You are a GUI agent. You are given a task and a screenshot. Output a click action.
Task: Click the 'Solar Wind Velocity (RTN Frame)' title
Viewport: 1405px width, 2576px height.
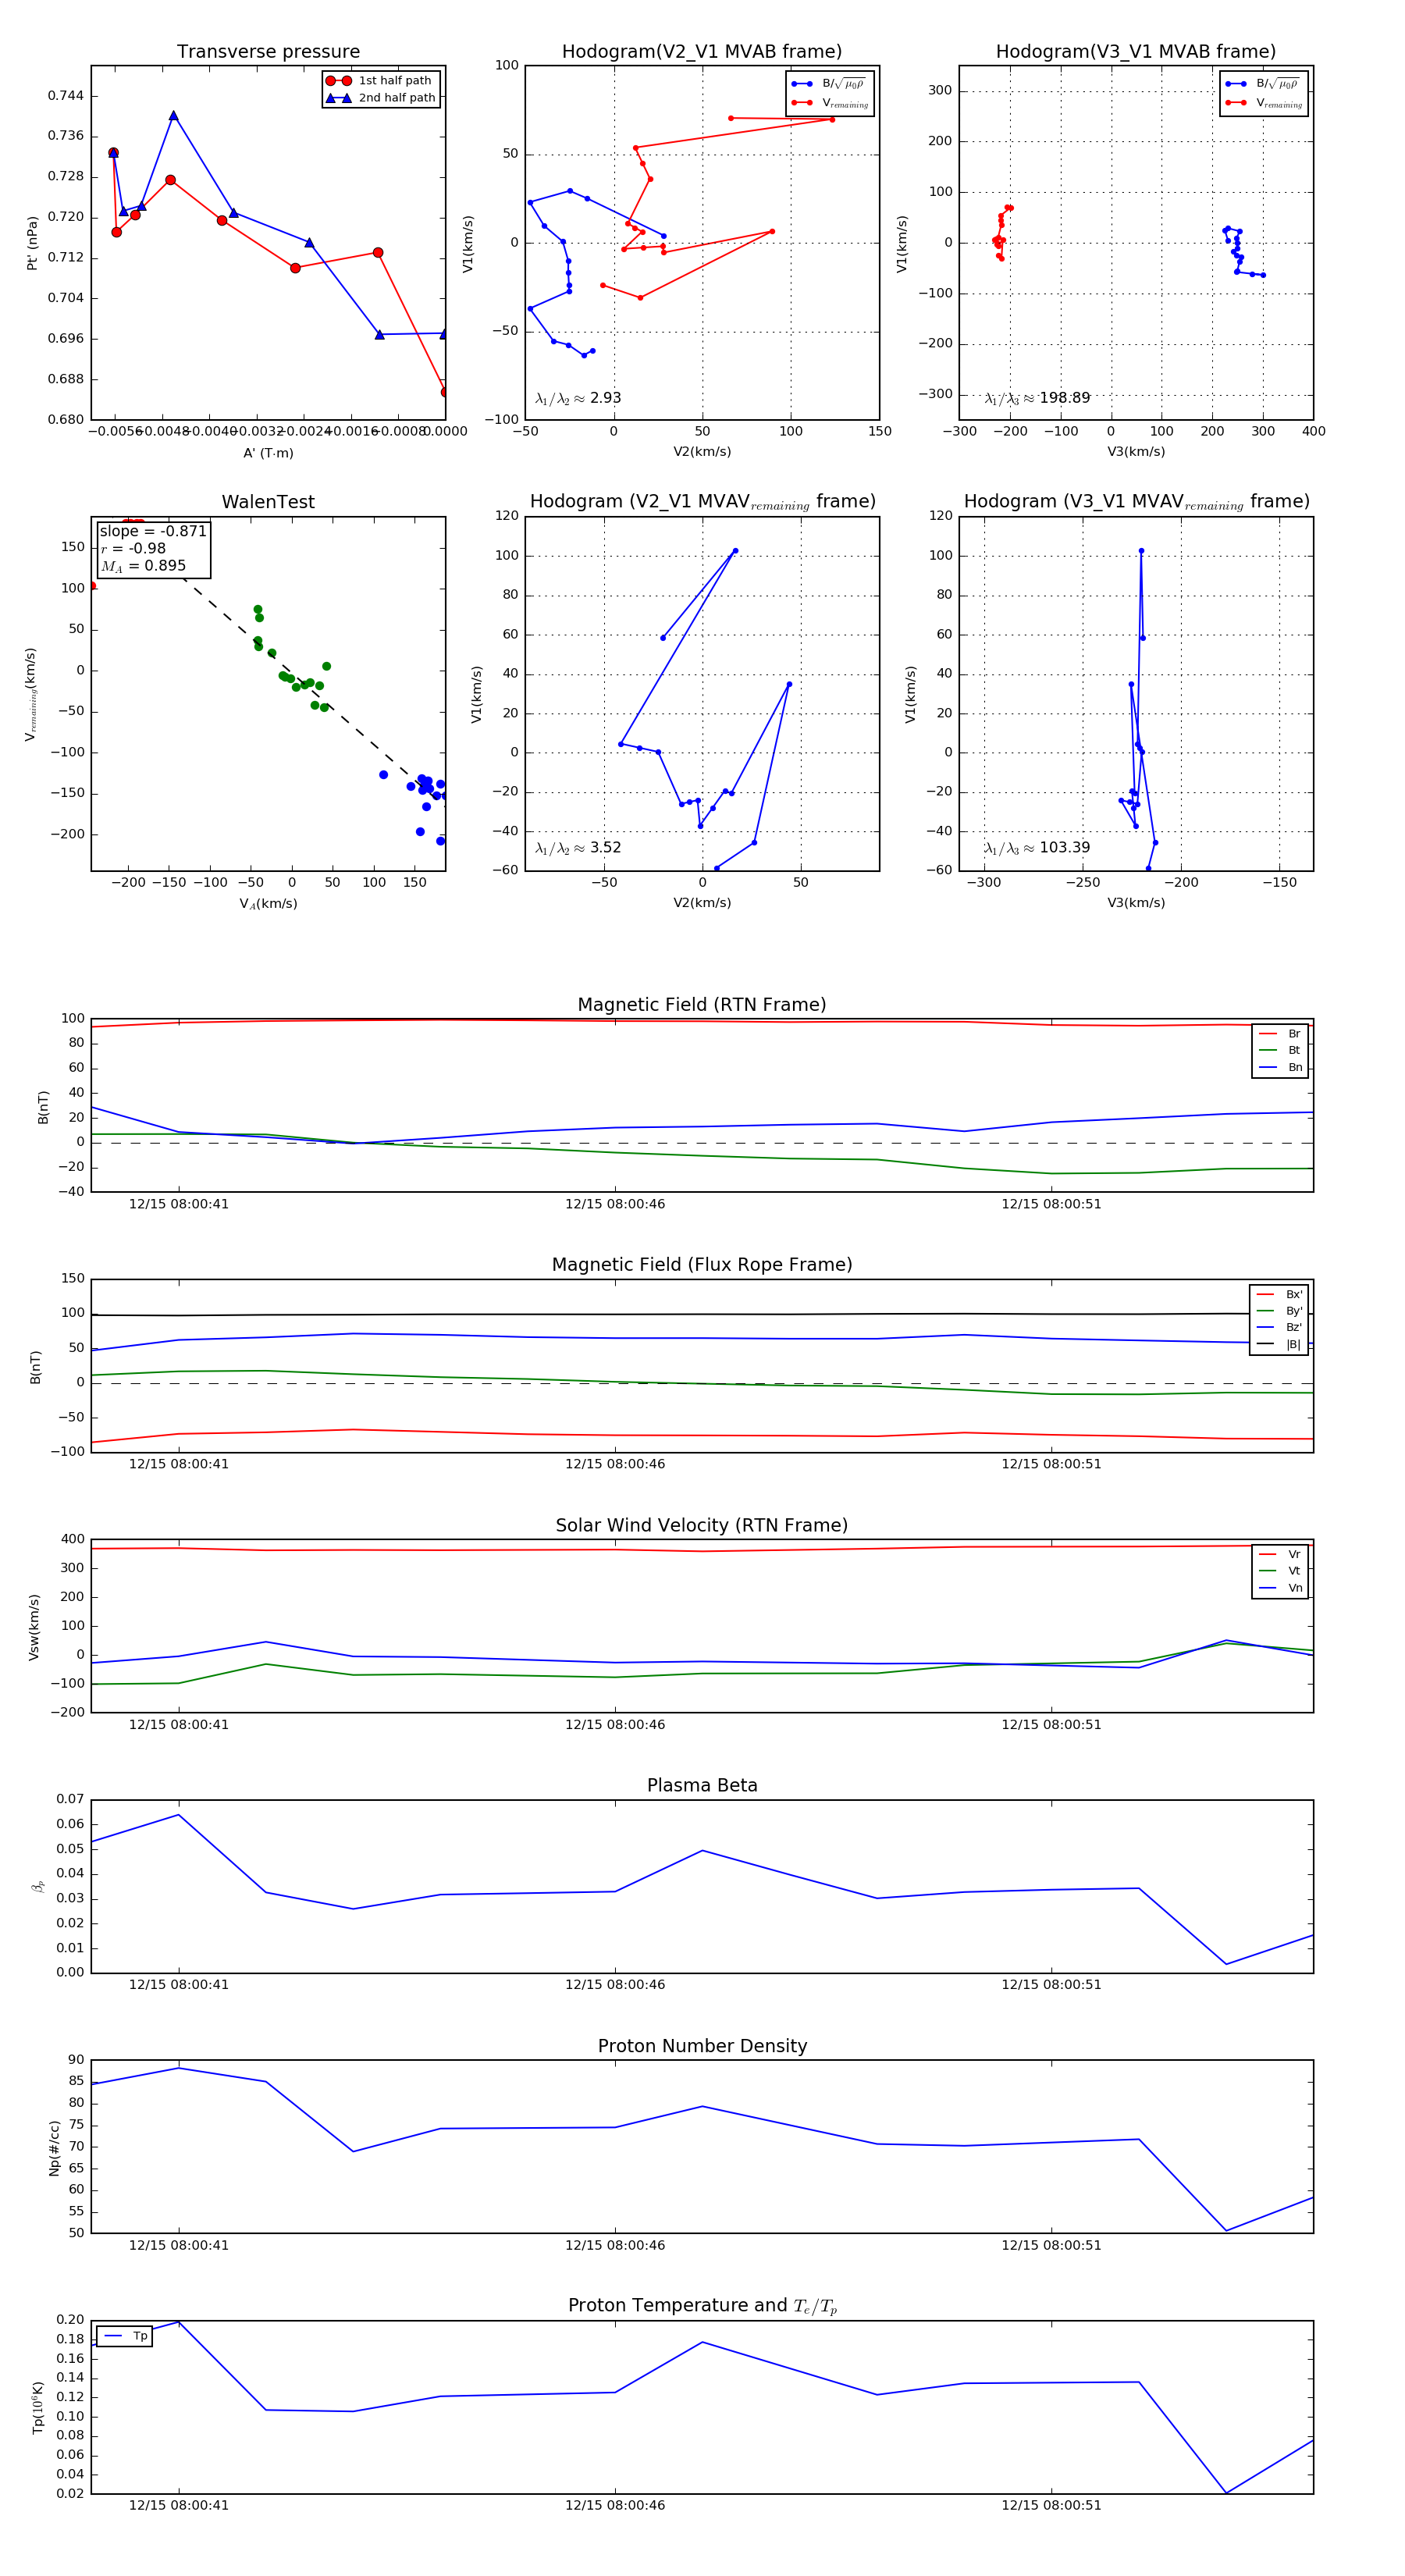[x=702, y=1526]
